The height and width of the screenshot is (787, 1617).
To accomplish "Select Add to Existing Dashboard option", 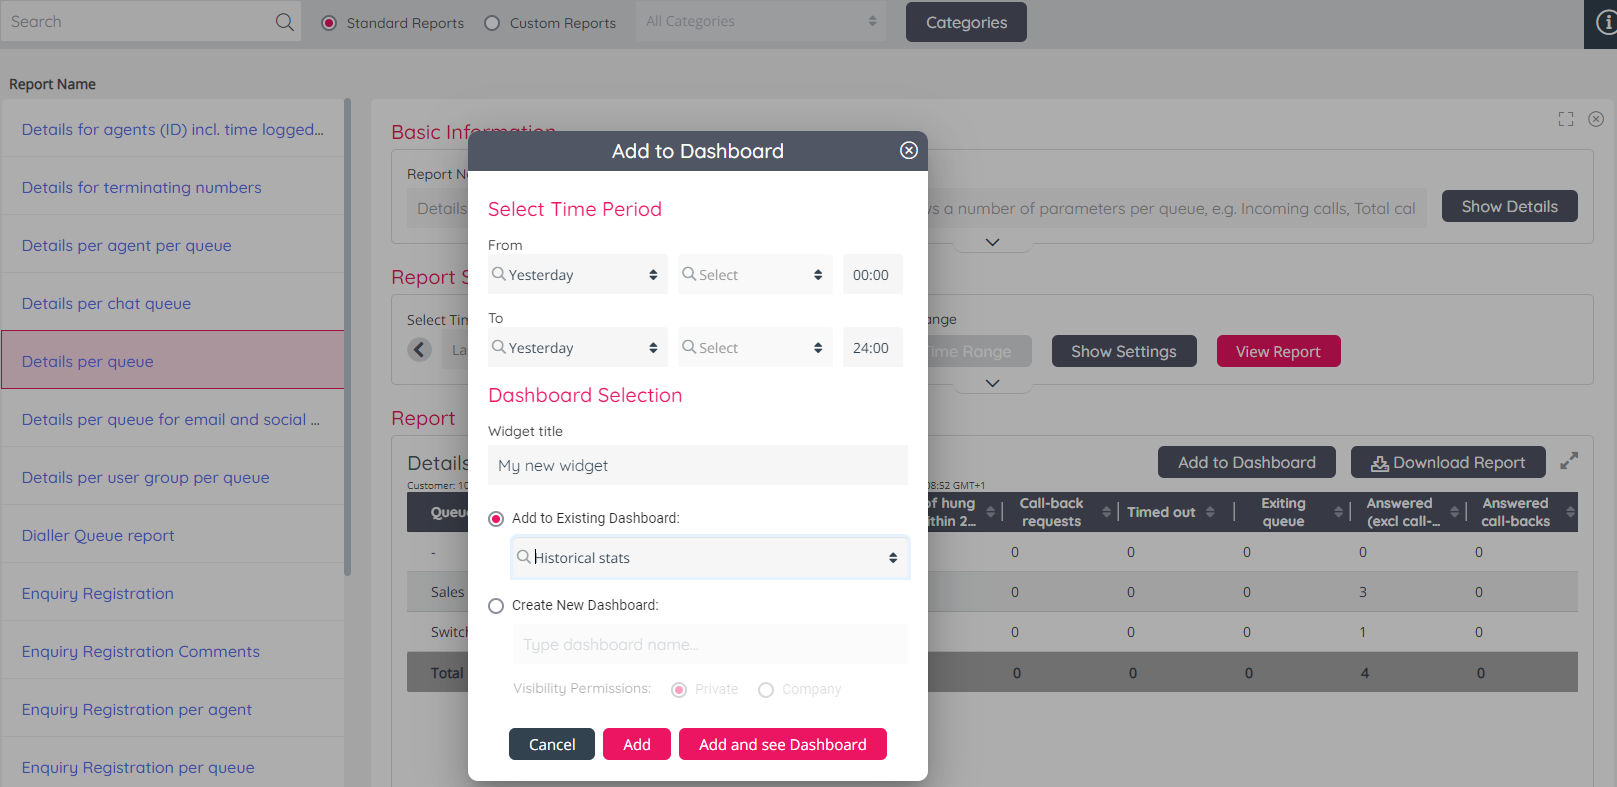I will click(496, 519).
